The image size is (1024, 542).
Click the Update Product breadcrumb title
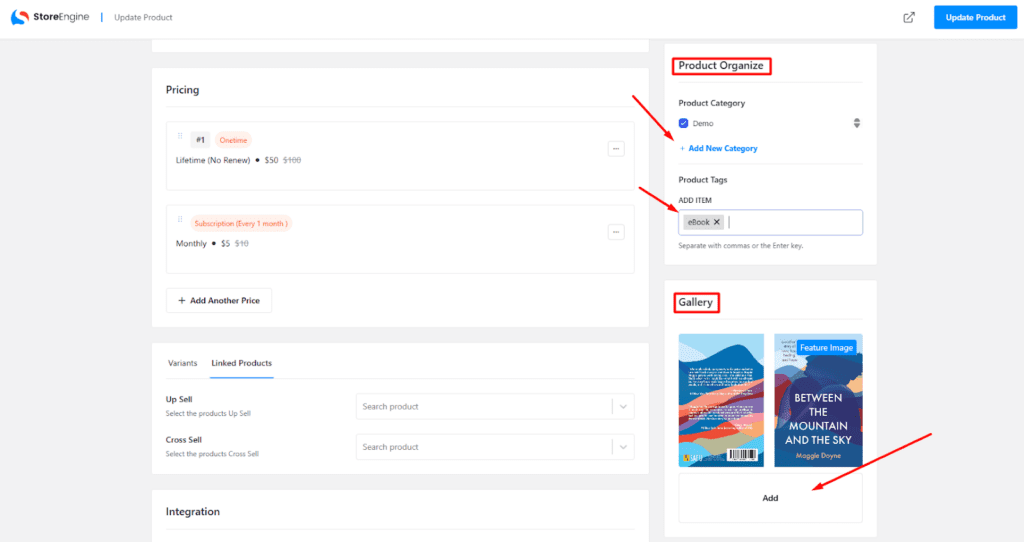coord(143,18)
